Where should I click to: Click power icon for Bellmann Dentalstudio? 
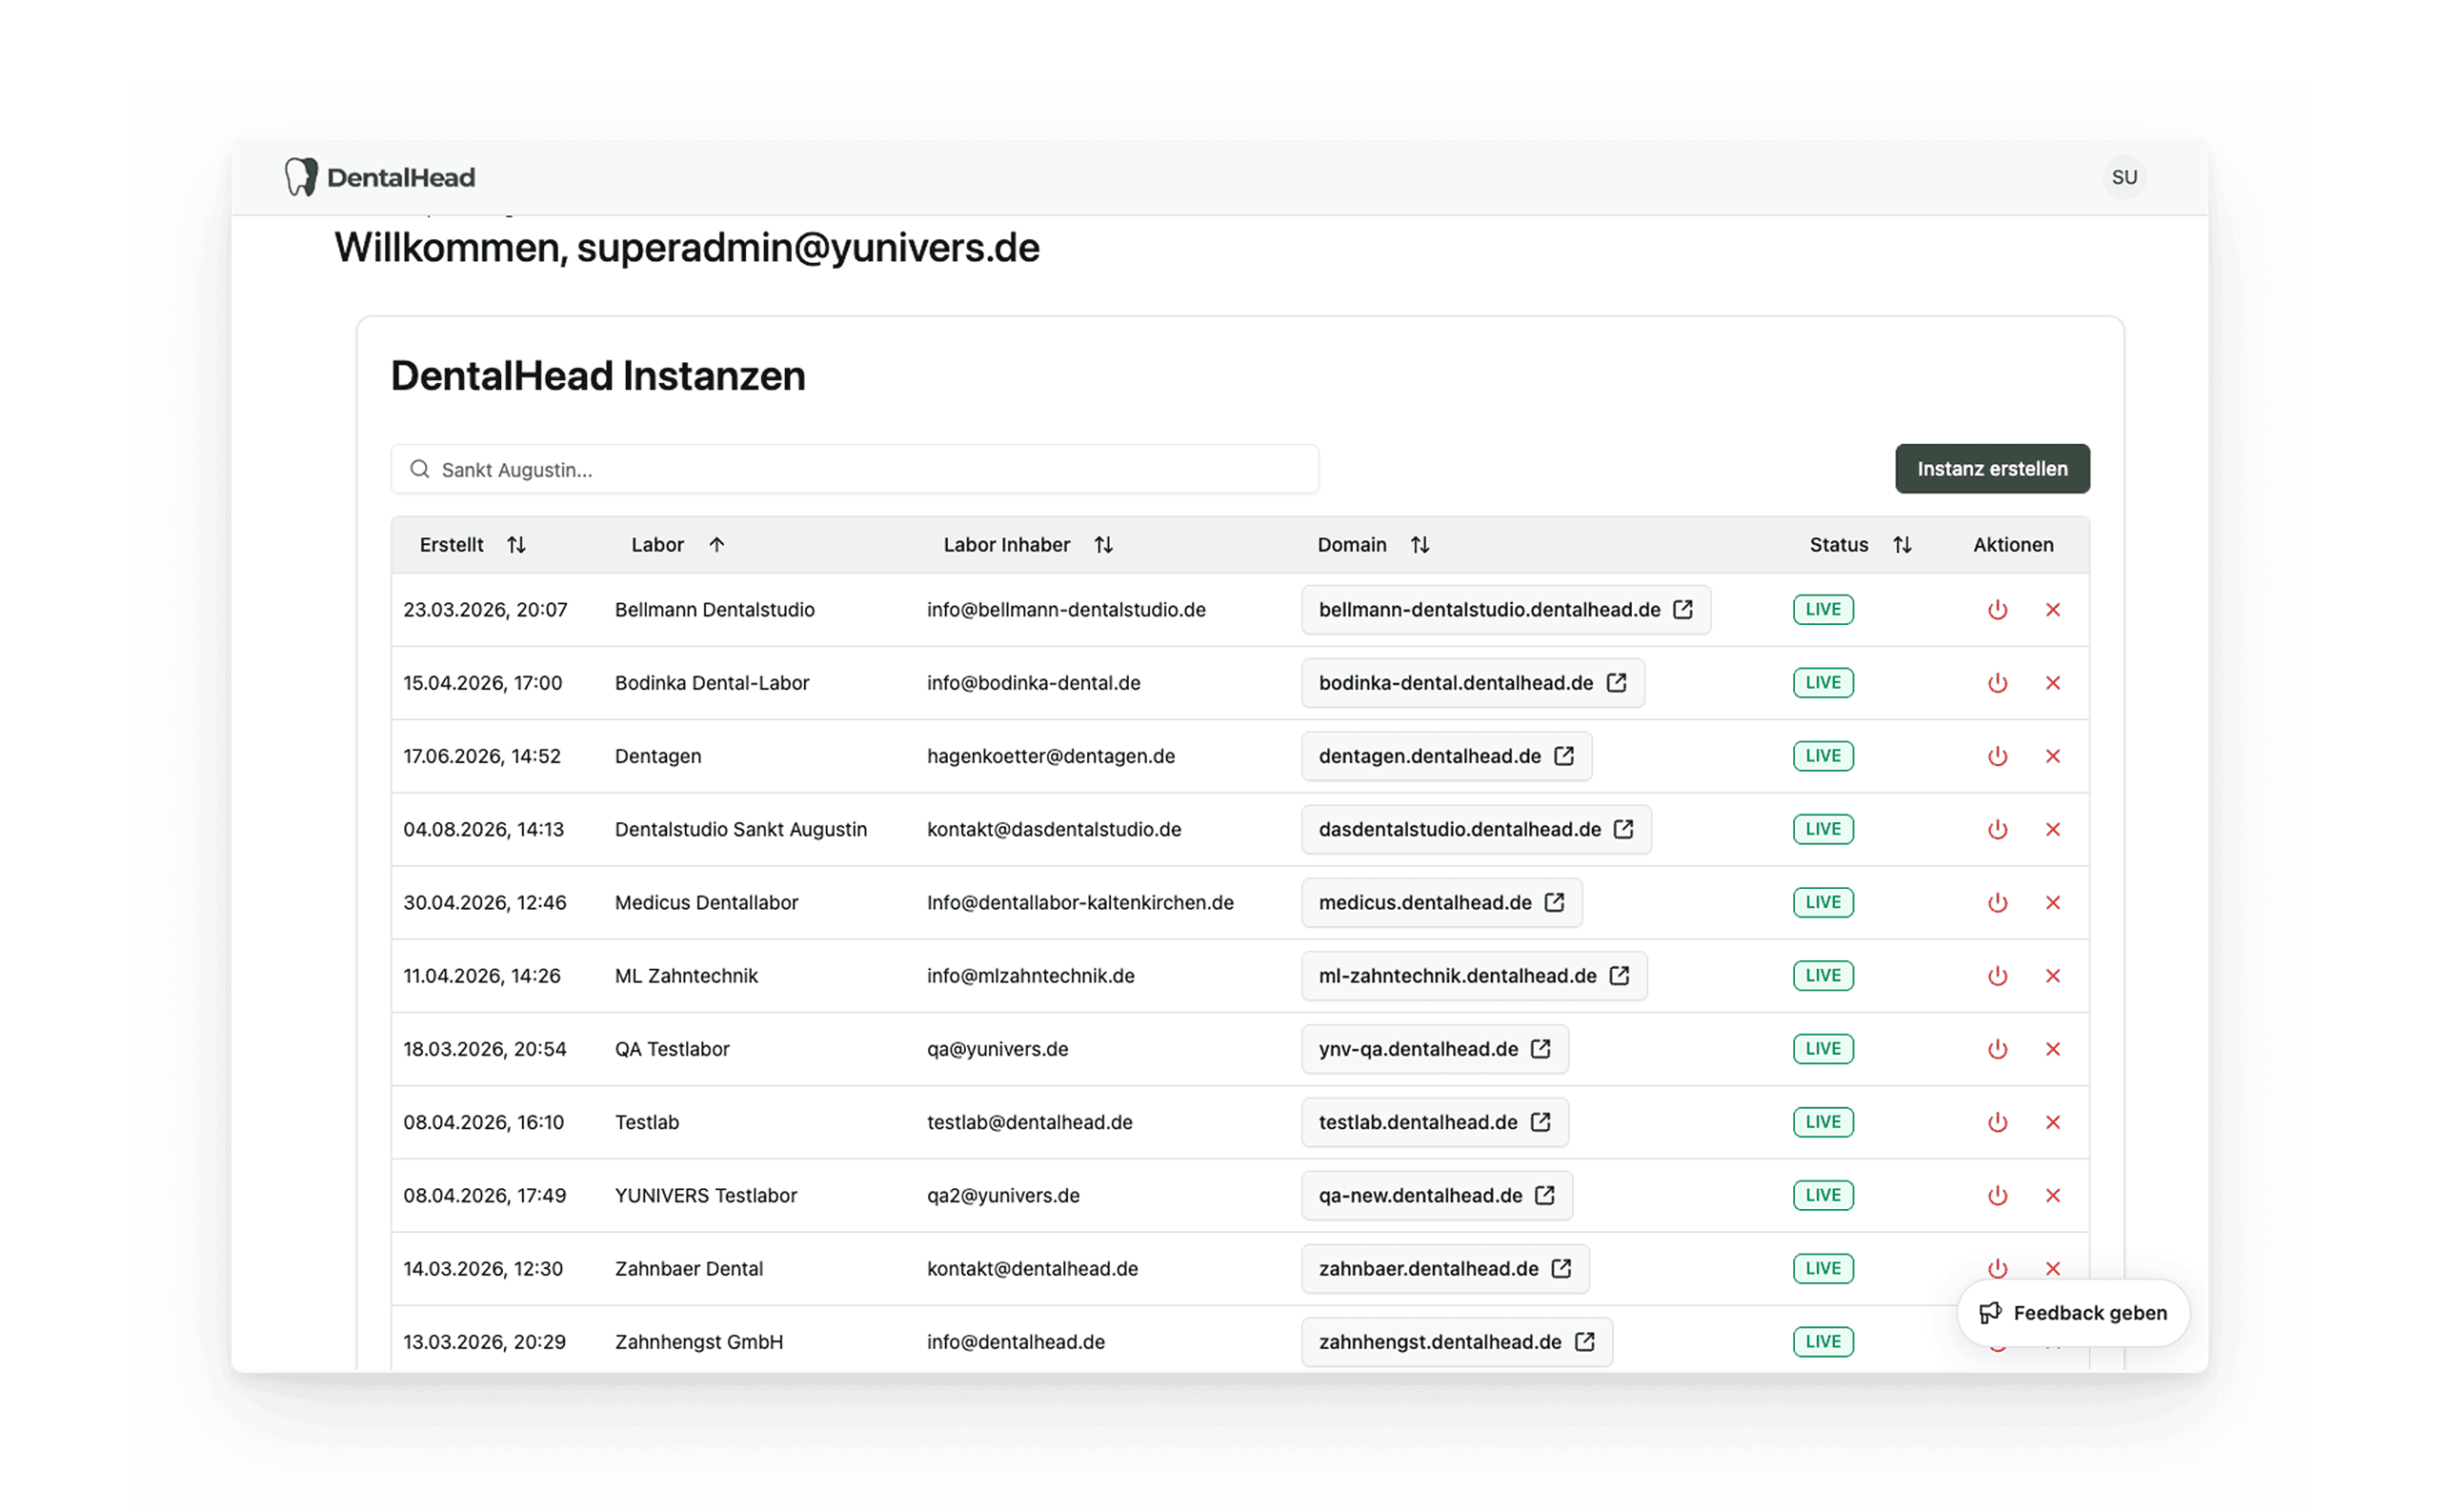pos(1996,609)
